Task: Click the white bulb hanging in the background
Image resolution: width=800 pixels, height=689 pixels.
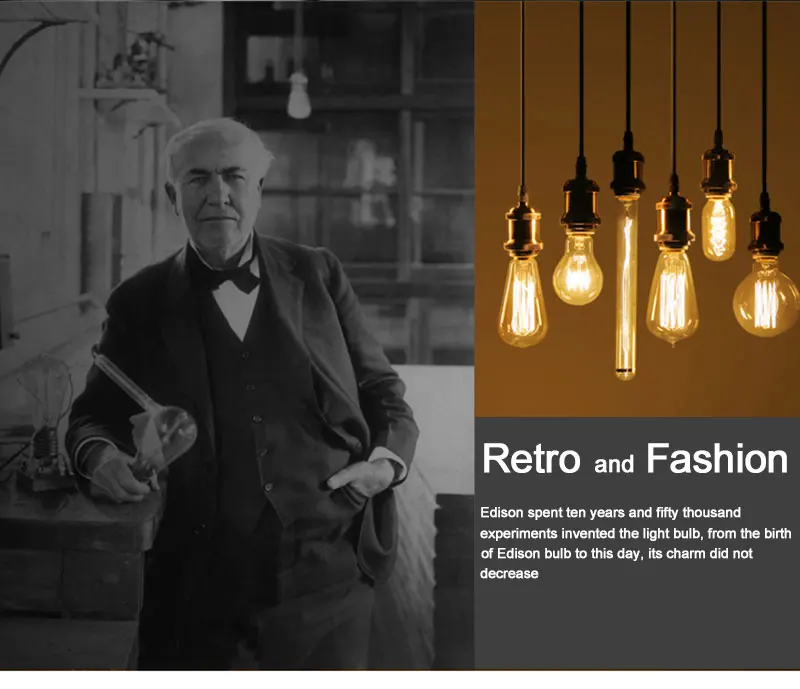Action: (299, 95)
